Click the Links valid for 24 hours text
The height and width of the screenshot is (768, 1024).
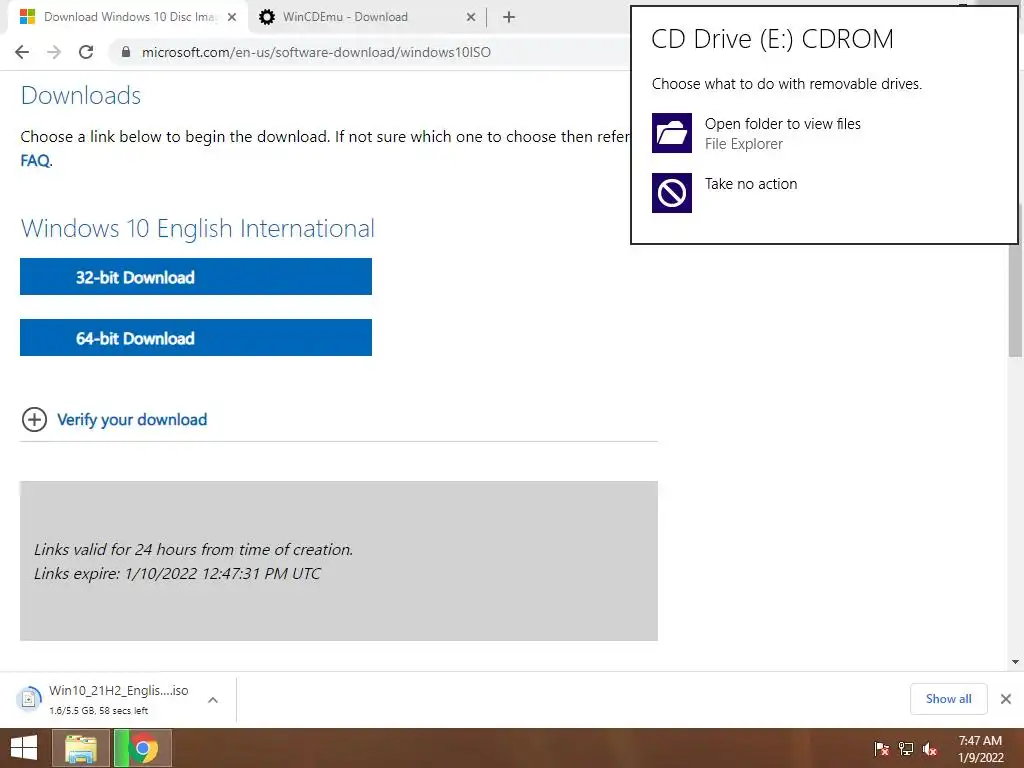(193, 549)
